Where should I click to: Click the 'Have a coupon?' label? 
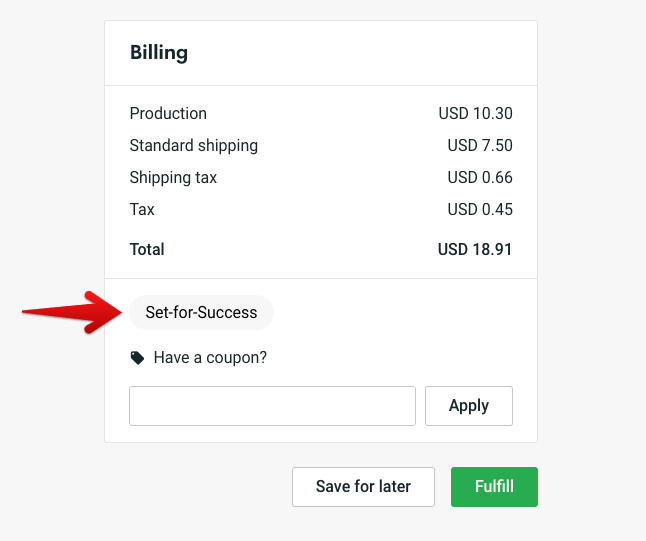210,358
